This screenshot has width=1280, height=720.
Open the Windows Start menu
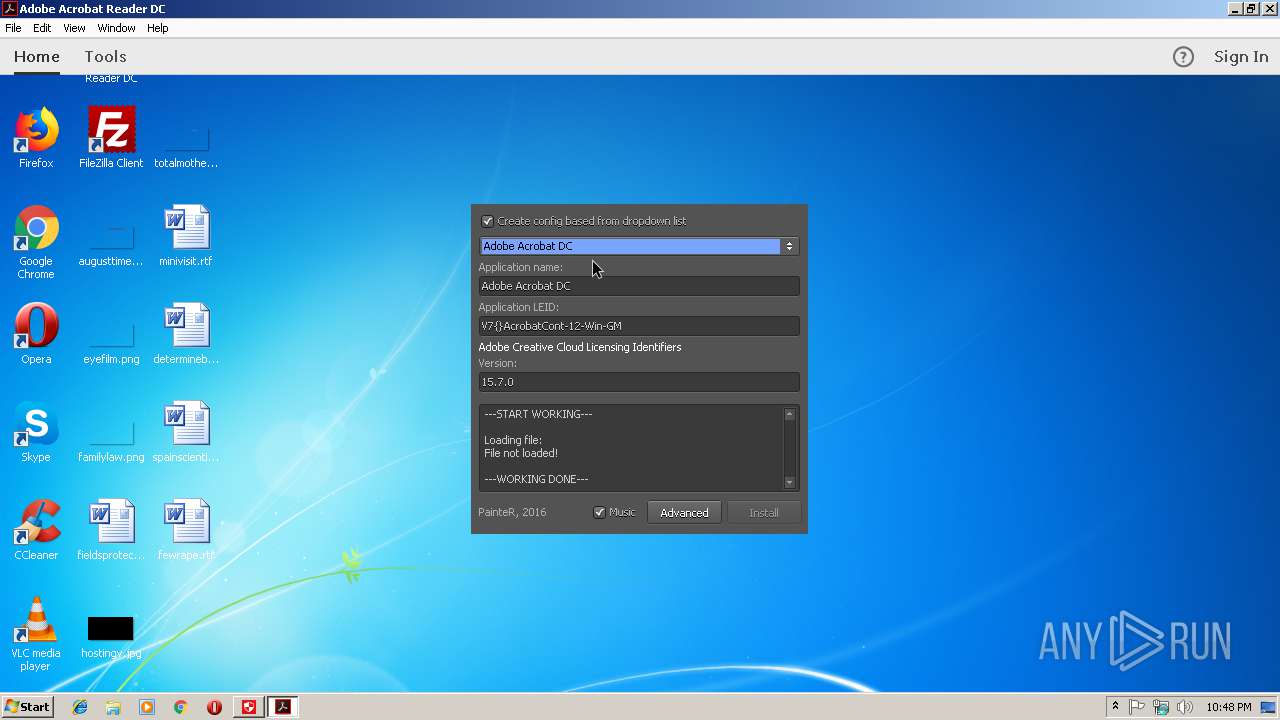coord(27,707)
